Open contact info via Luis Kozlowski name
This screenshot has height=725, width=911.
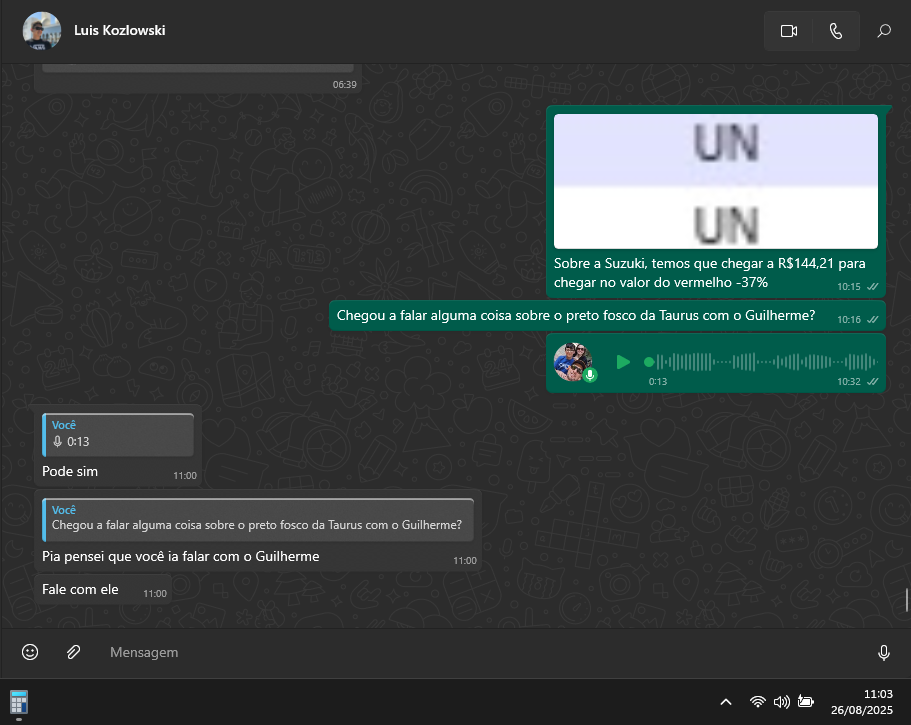pos(120,31)
